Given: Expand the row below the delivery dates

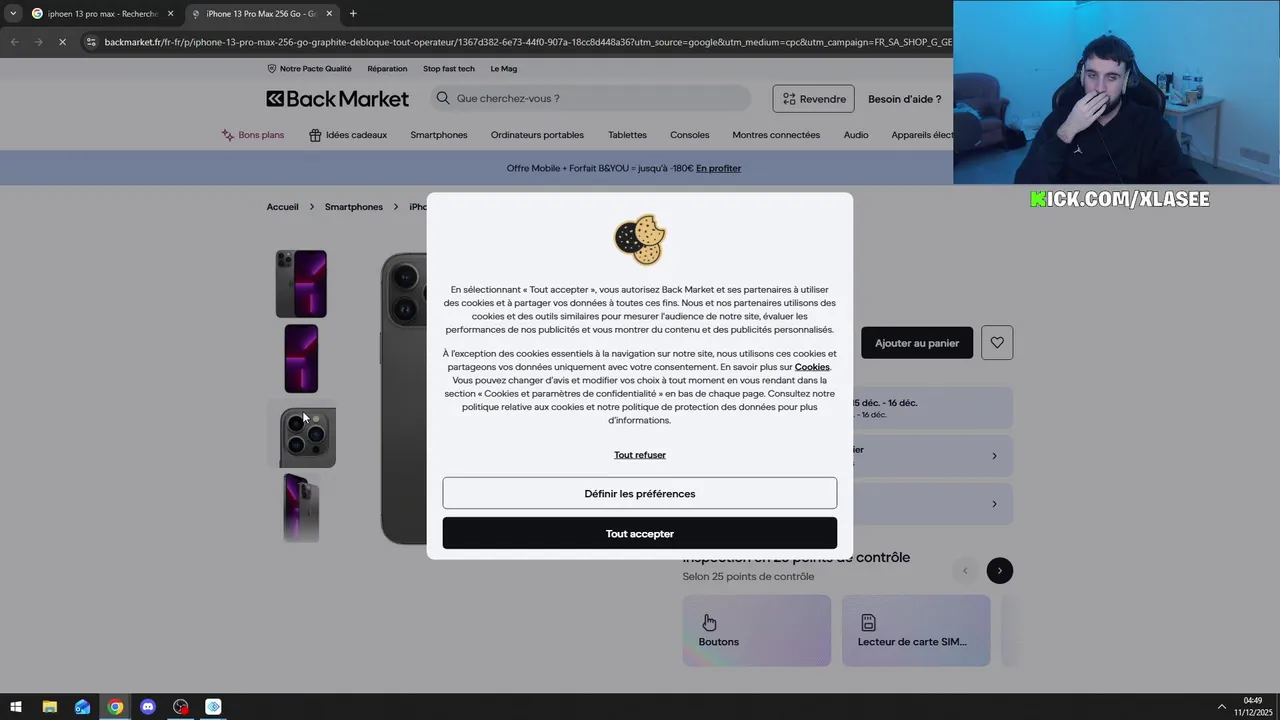Looking at the screenshot, I should [x=931, y=456].
